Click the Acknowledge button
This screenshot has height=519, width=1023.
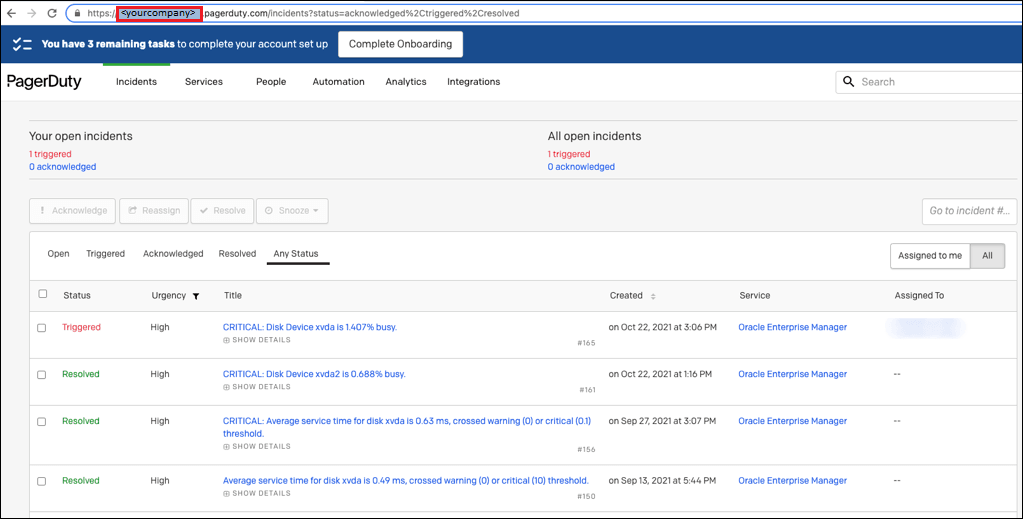coord(72,211)
